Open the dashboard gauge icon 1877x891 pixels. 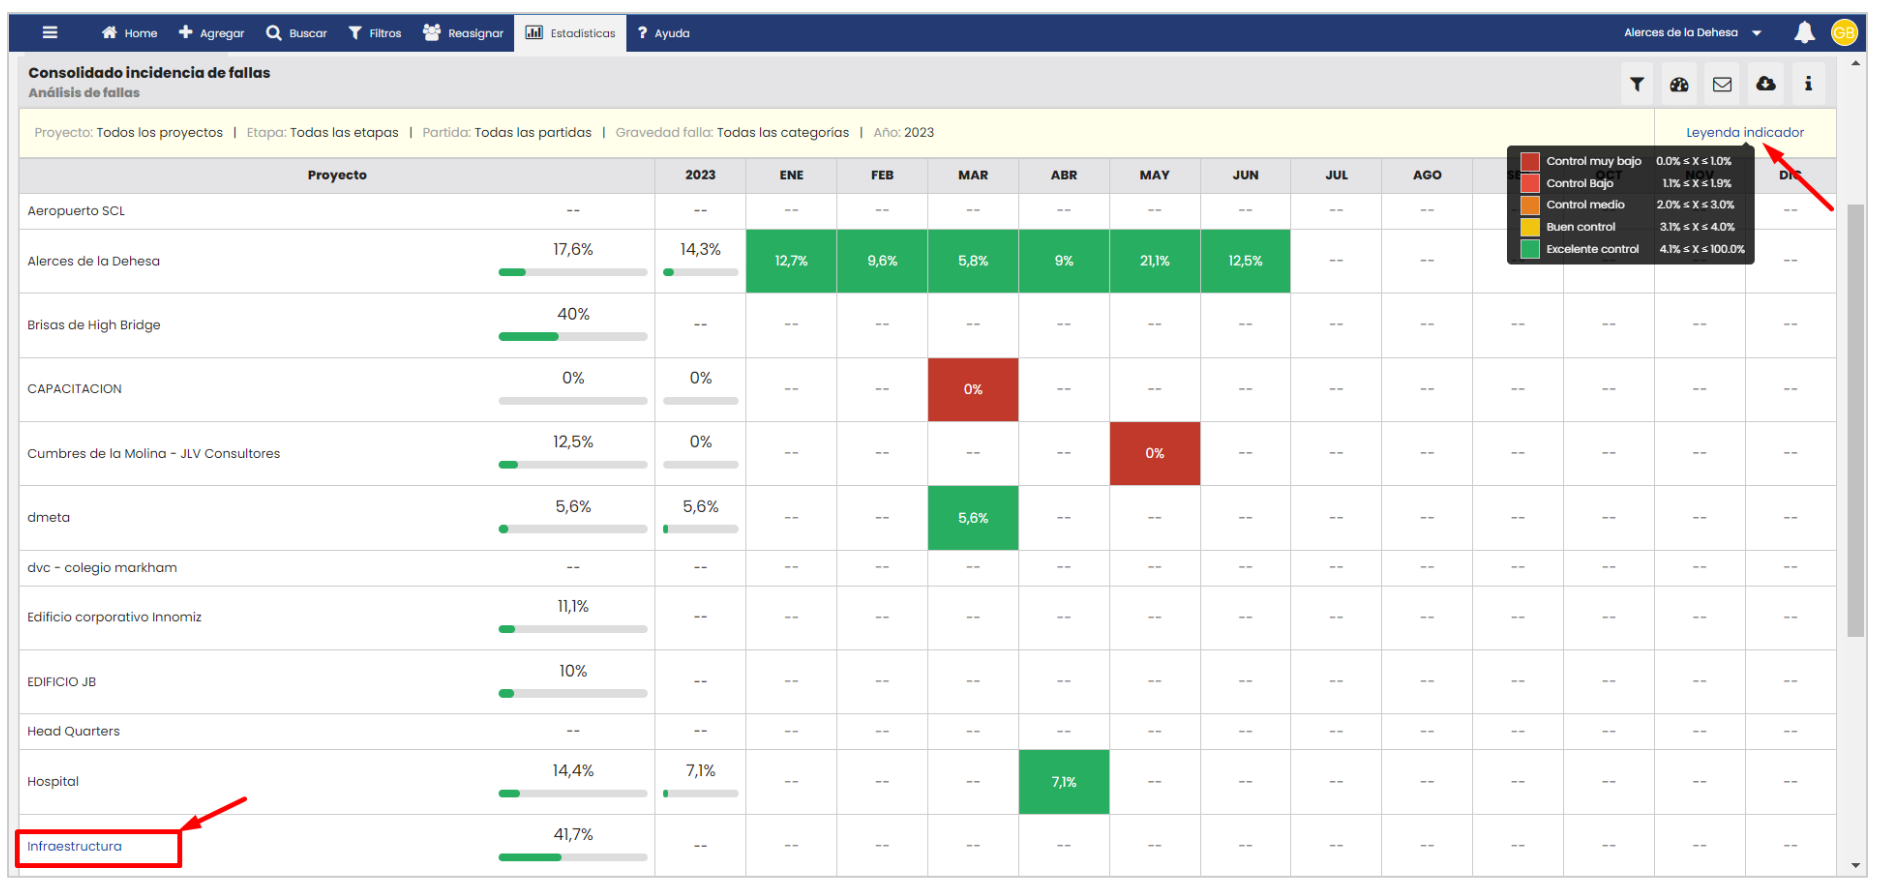pyautogui.click(x=1679, y=85)
